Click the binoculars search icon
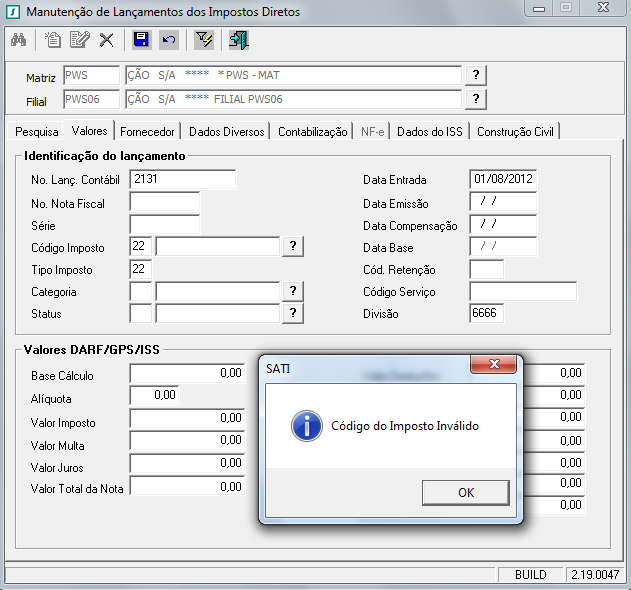The width and height of the screenshot is (631, 590). coord(18,40)
